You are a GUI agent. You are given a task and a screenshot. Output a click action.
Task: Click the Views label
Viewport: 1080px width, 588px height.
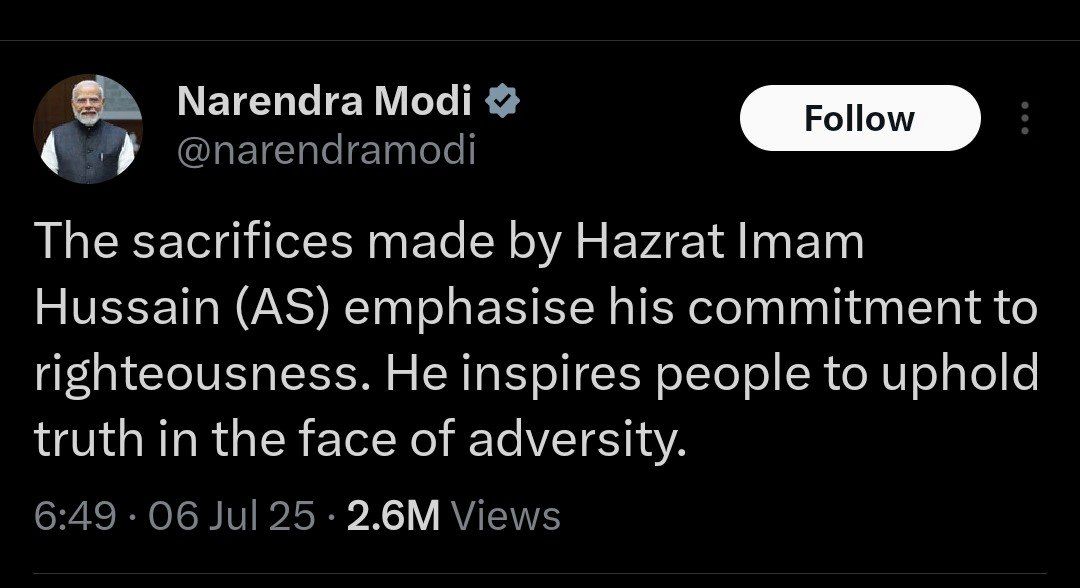coord(505,516)
